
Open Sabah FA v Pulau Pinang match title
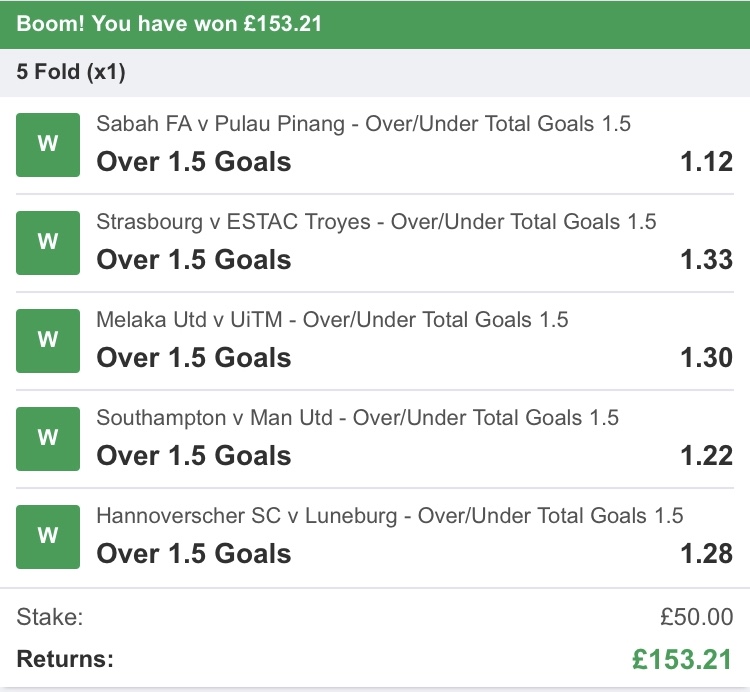pos(363,124)
